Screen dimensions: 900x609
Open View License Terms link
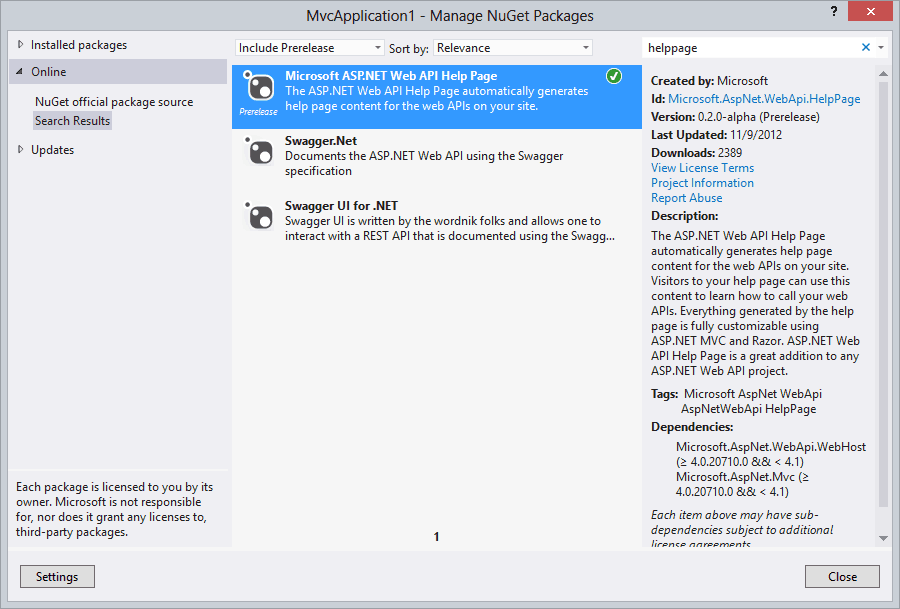point(703,168)
